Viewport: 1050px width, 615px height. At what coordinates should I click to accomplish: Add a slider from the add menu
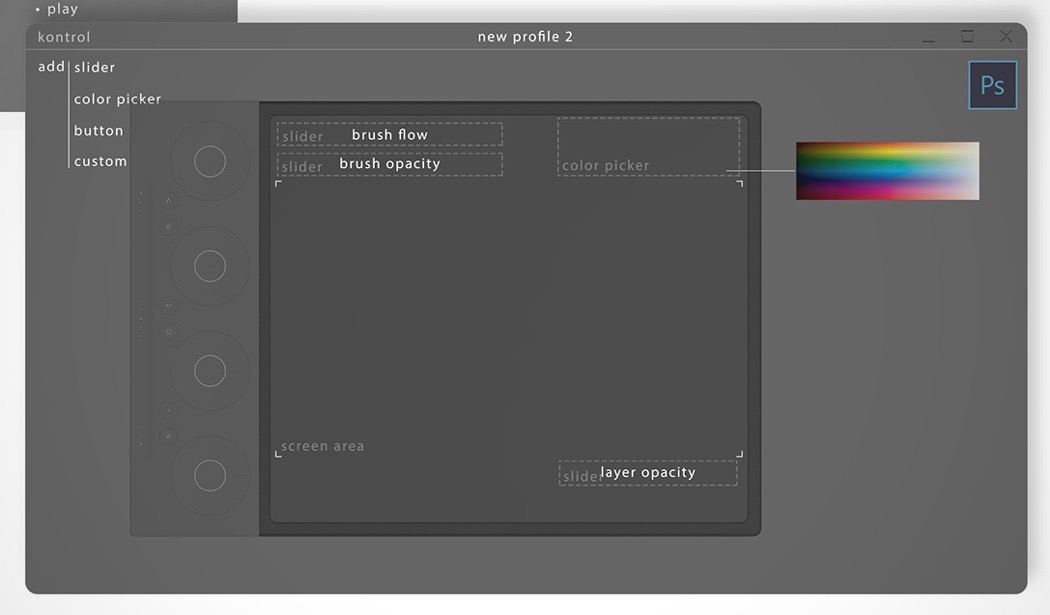pos(95,68)
